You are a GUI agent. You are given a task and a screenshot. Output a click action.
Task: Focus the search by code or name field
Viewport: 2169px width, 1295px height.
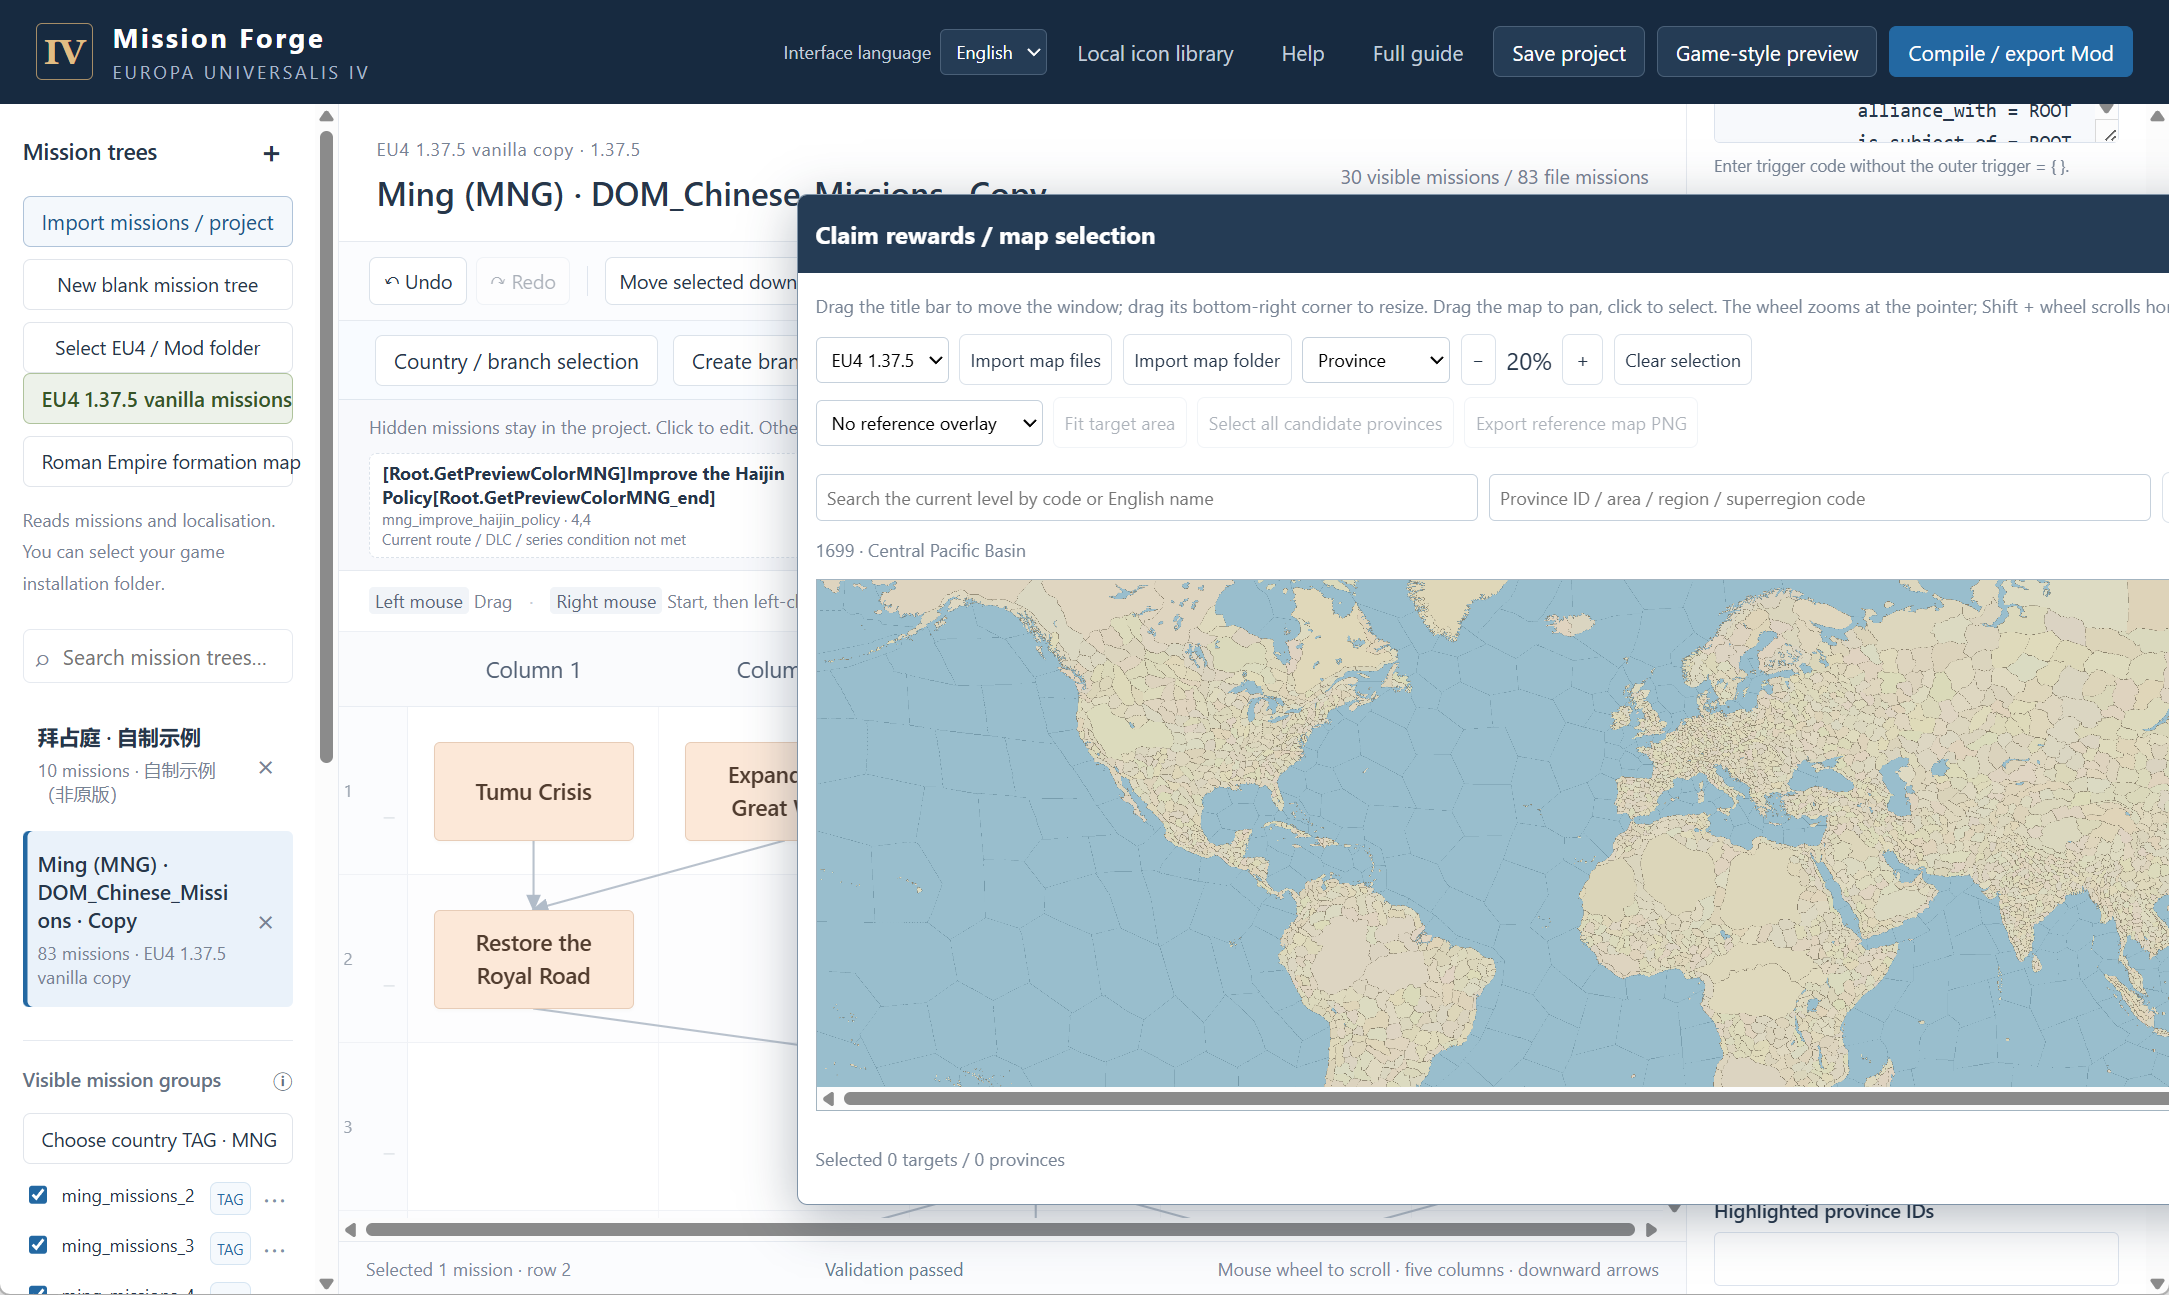pyautogui.click(x=1146, y=498)
